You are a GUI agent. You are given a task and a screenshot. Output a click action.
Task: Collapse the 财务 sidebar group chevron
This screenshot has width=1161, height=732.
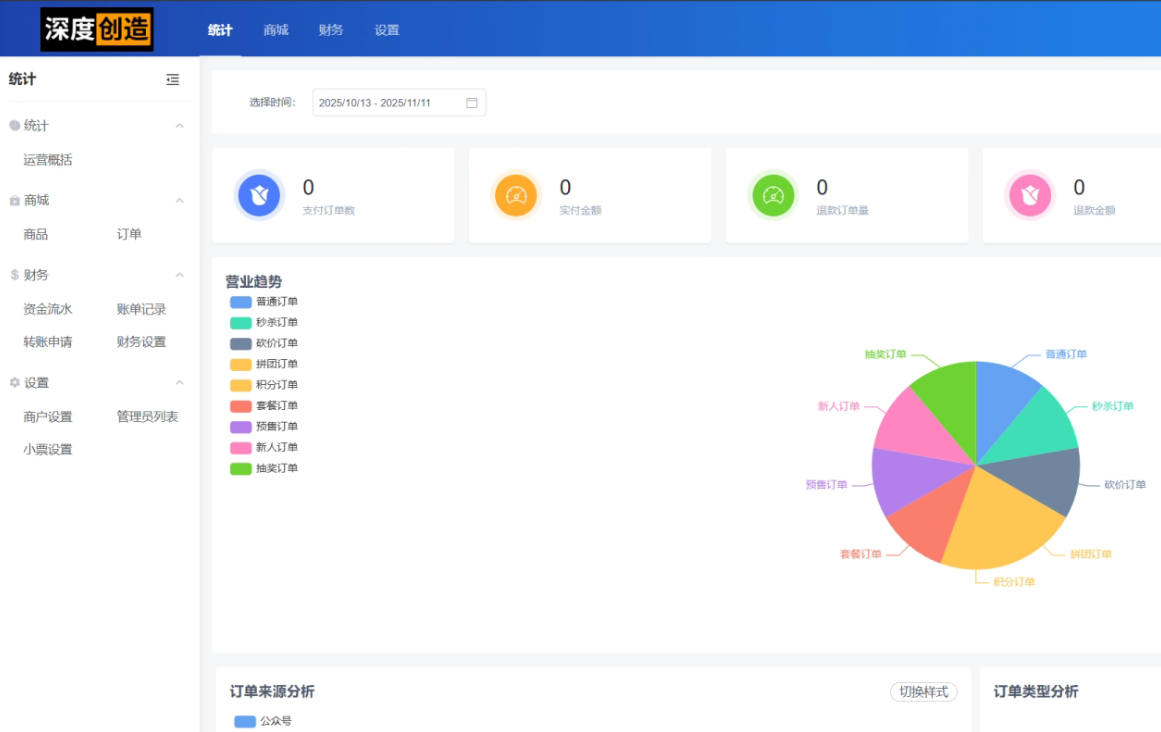tap(180, 275)
